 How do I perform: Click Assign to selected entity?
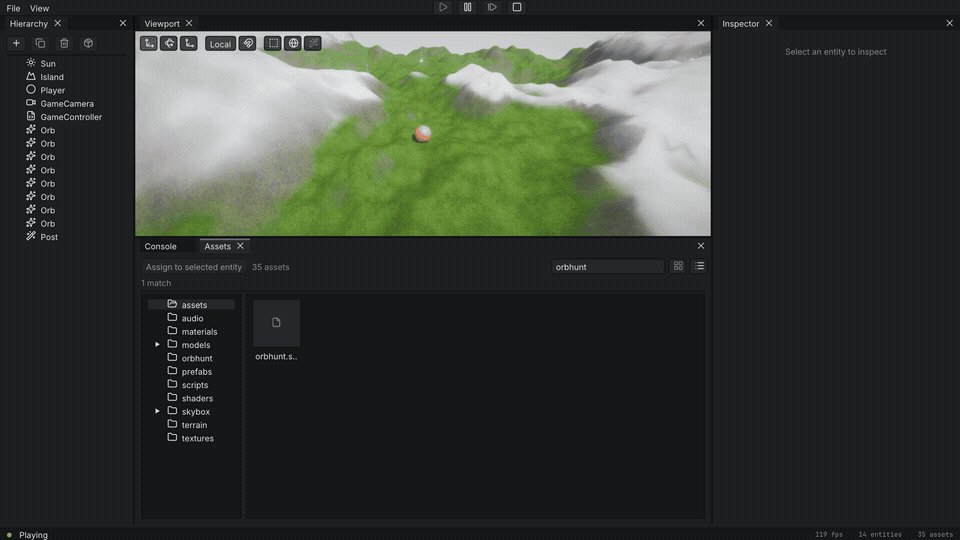(193, 267)
